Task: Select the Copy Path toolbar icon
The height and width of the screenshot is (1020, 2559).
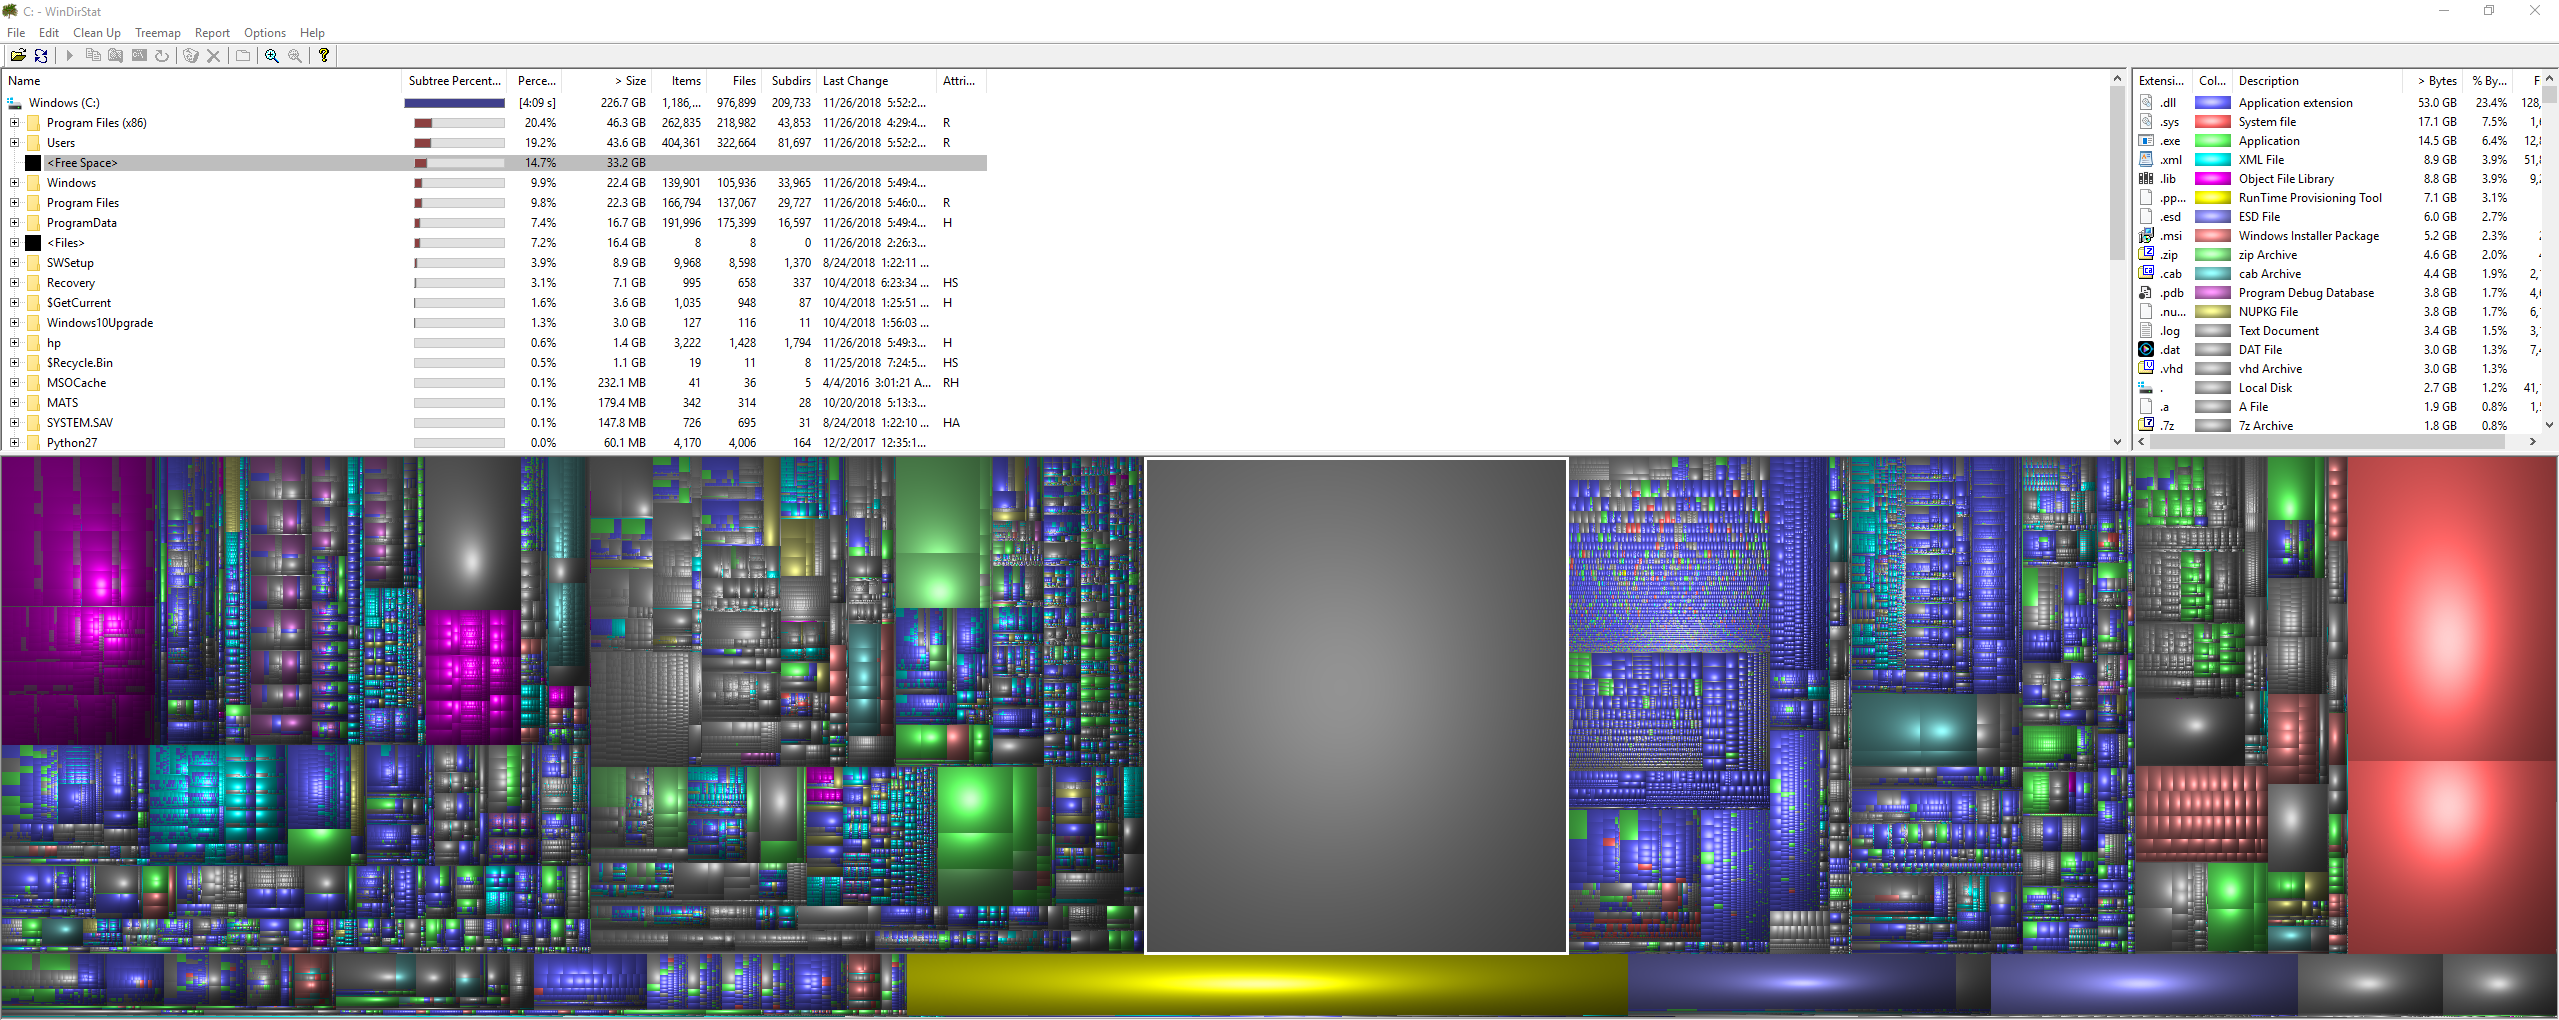Action: [x=93, y=55]
